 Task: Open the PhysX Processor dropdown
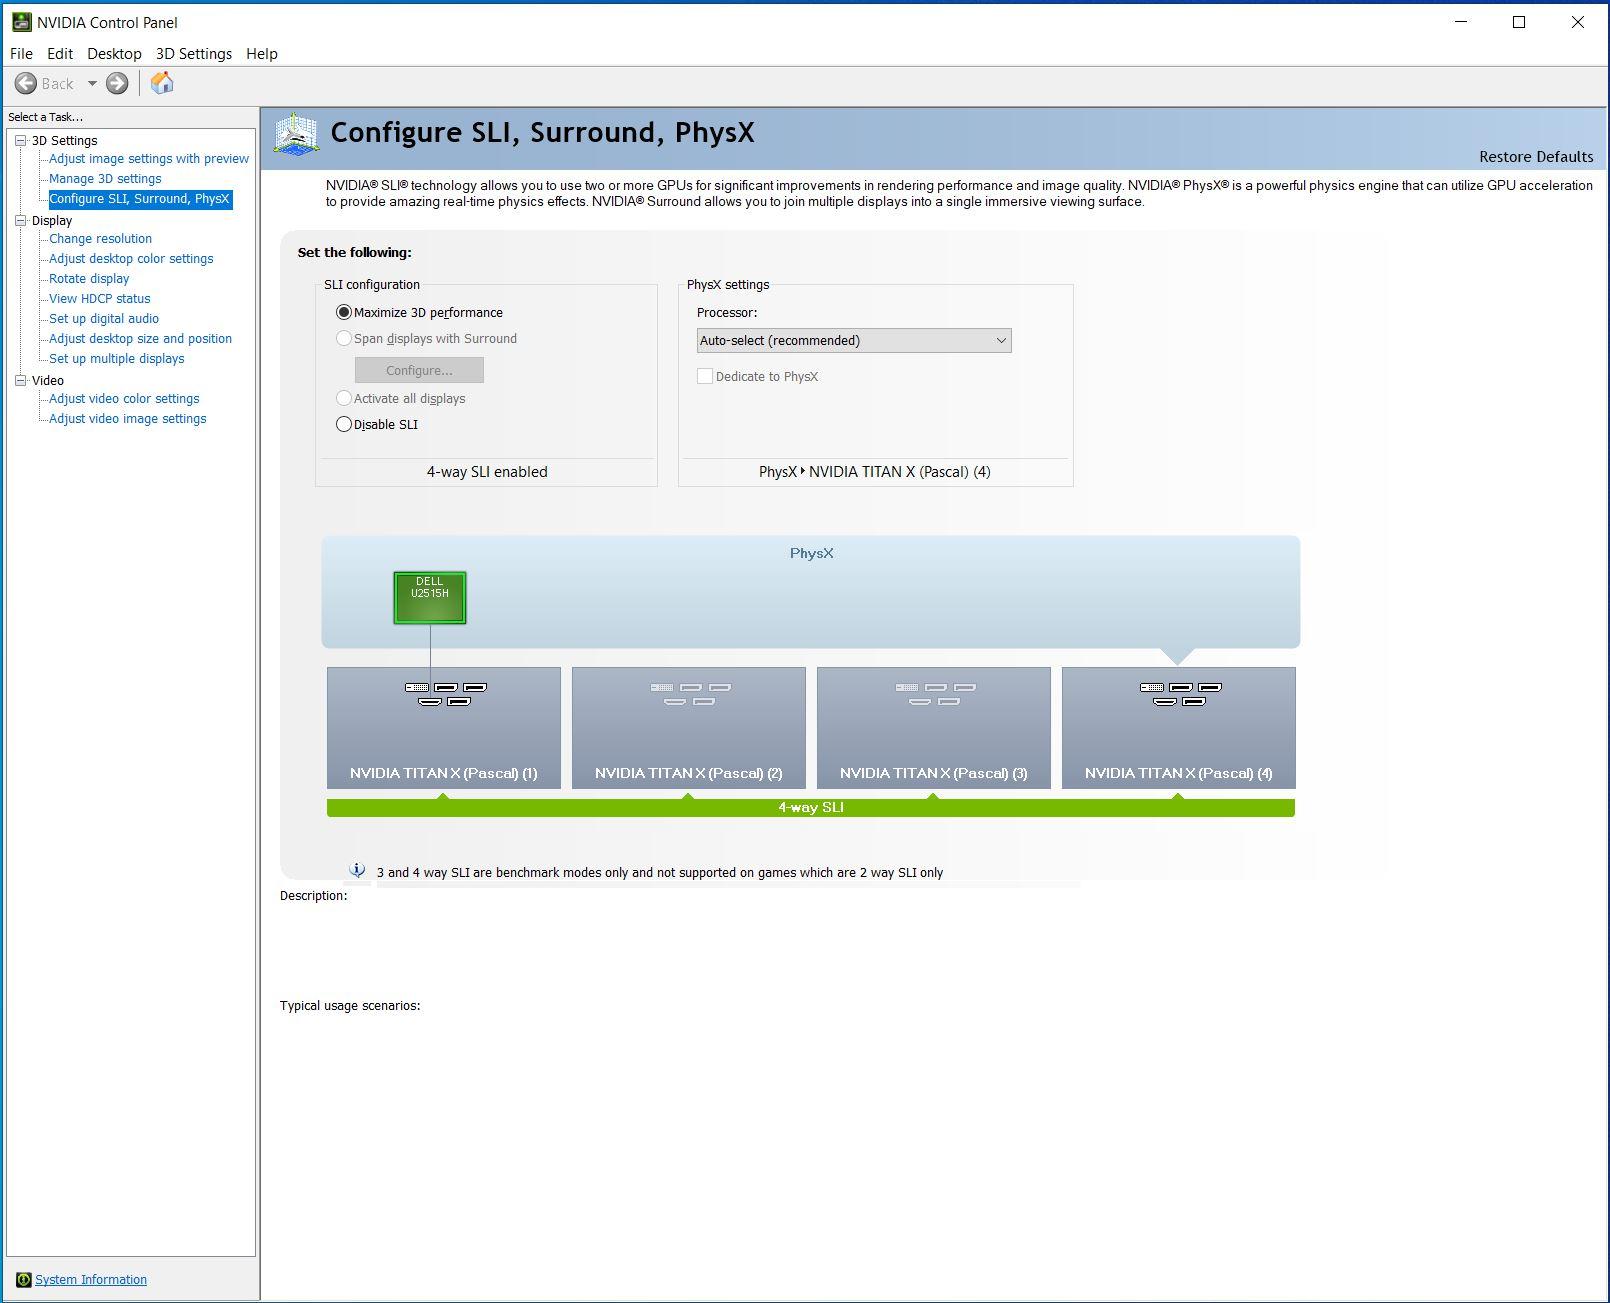point(854,340)
